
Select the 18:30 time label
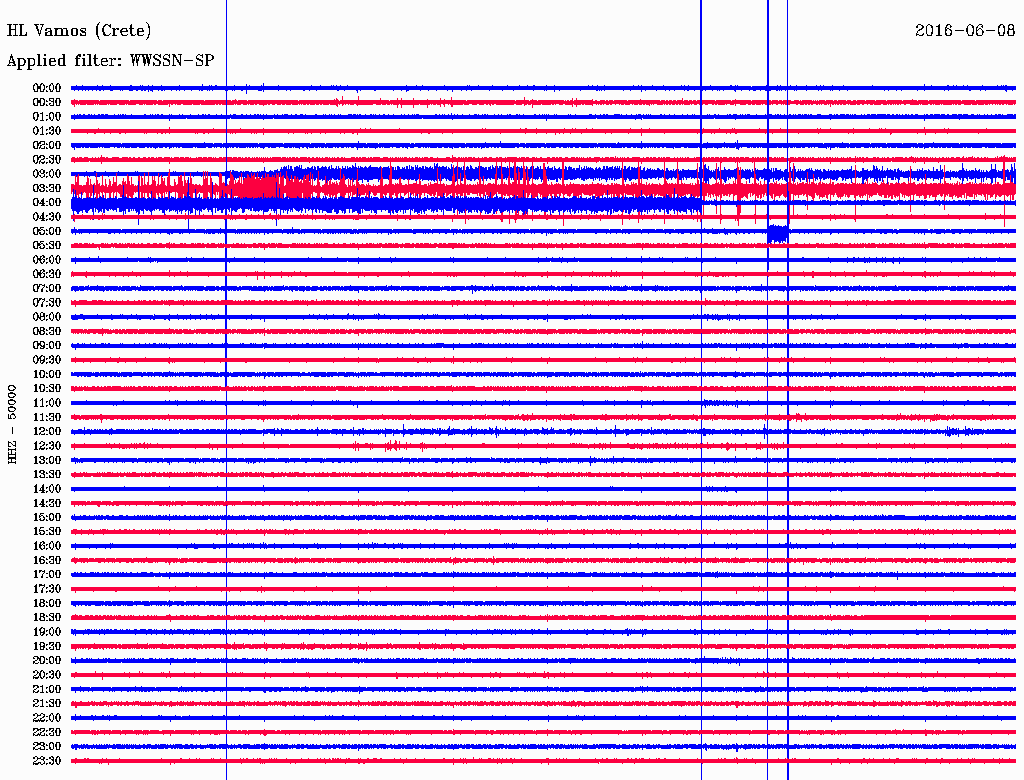point(47,617)
